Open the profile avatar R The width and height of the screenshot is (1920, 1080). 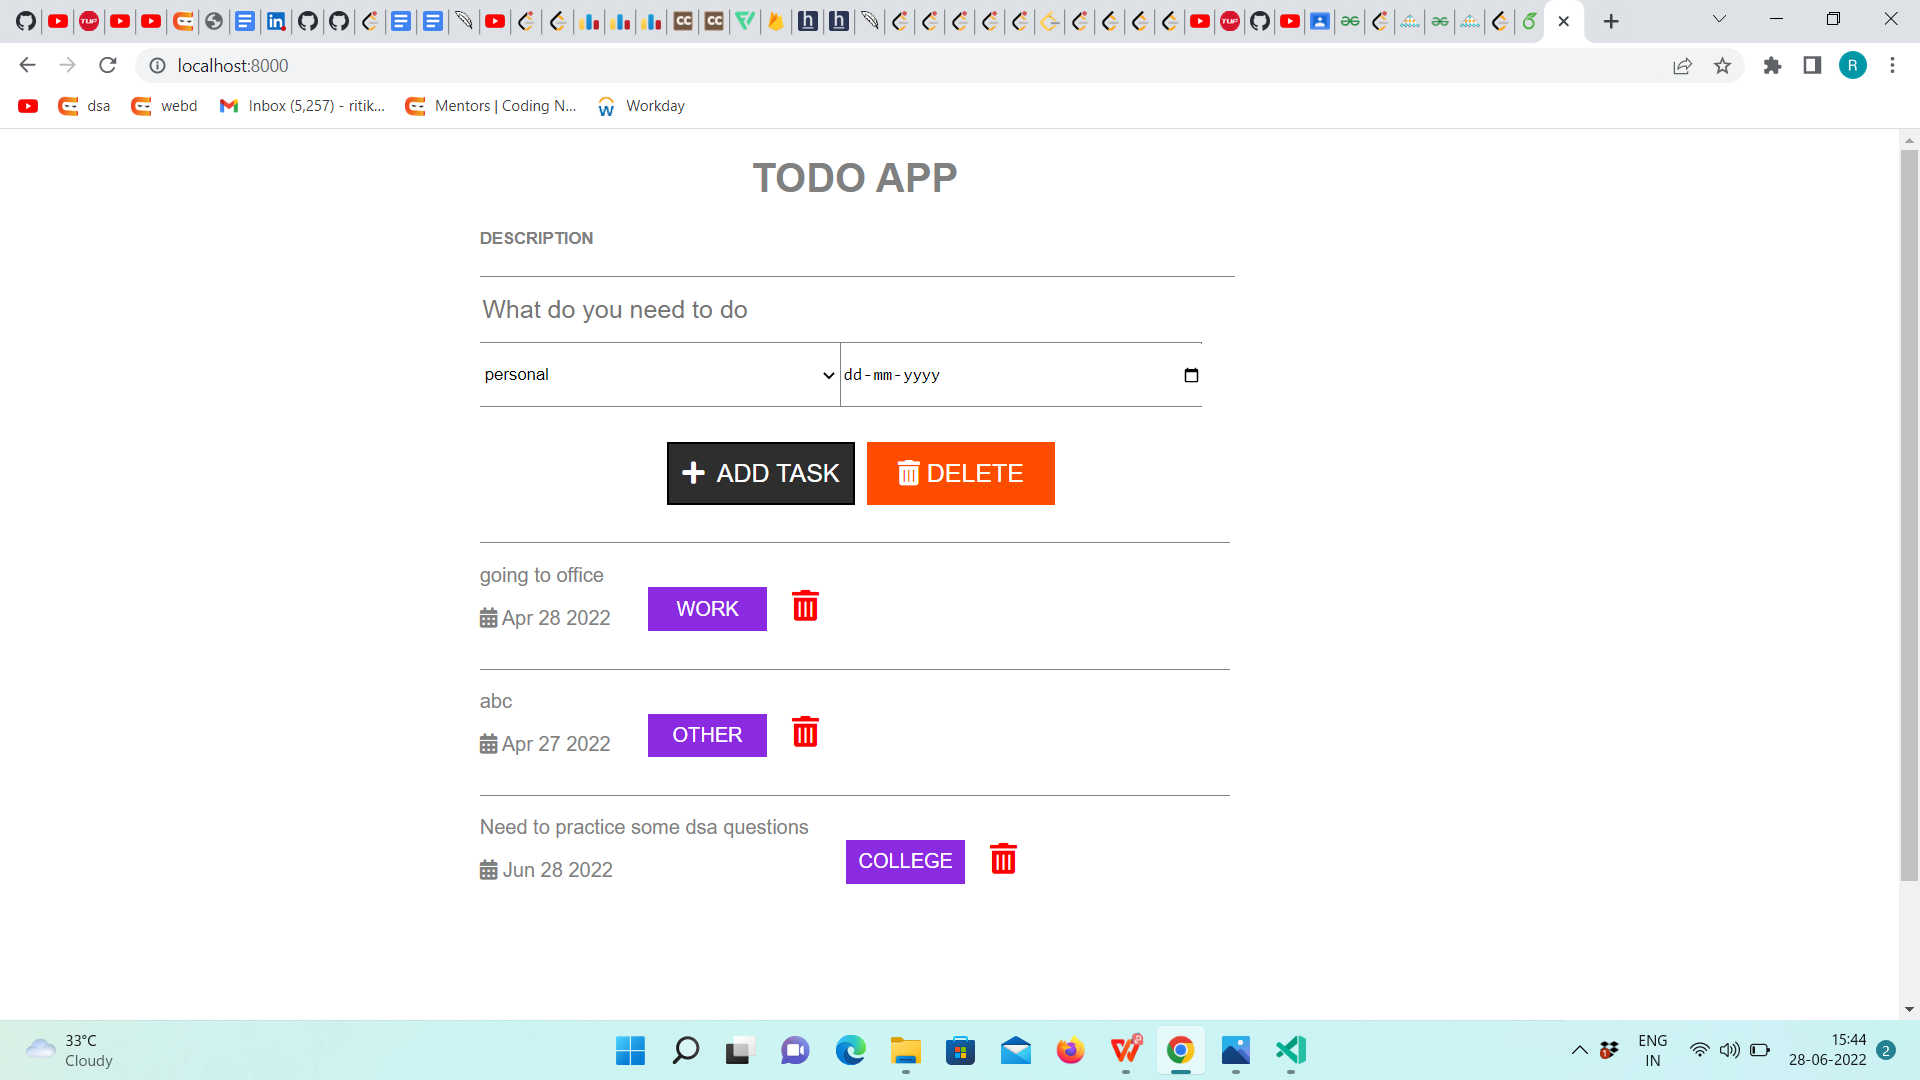point(1852,65)
